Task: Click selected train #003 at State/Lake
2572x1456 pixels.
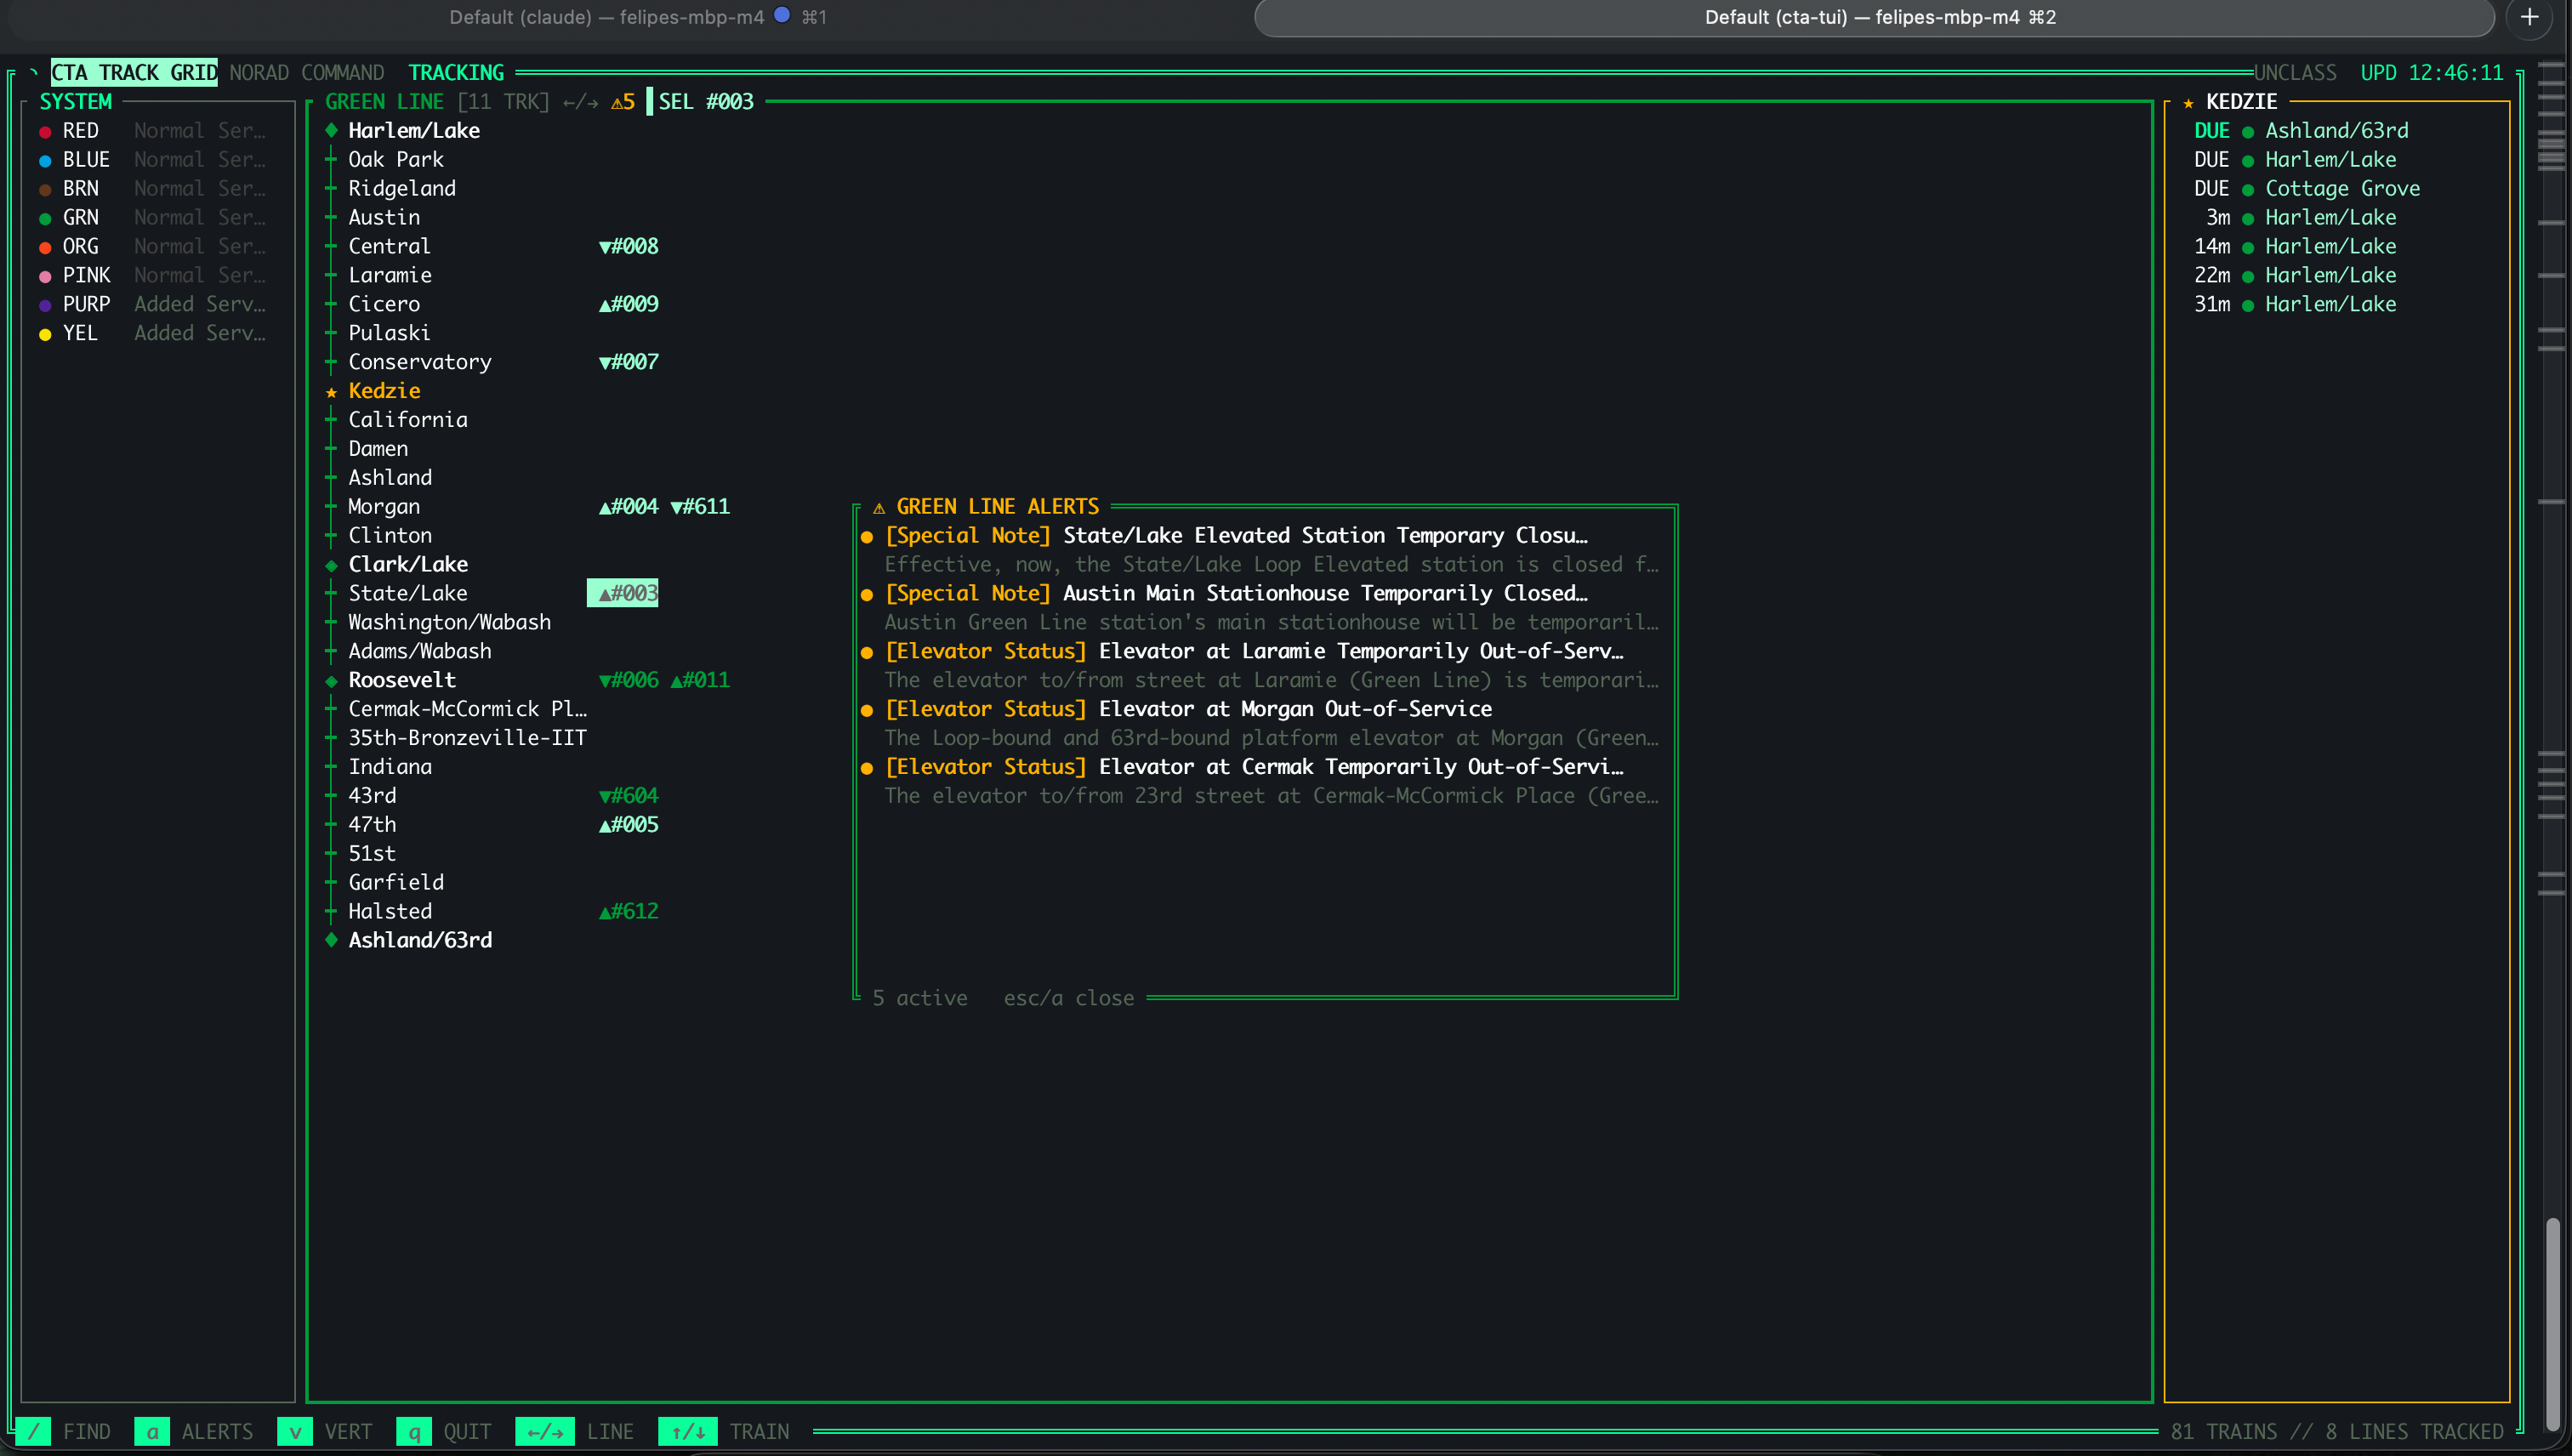Action: [x=623, y=593]
